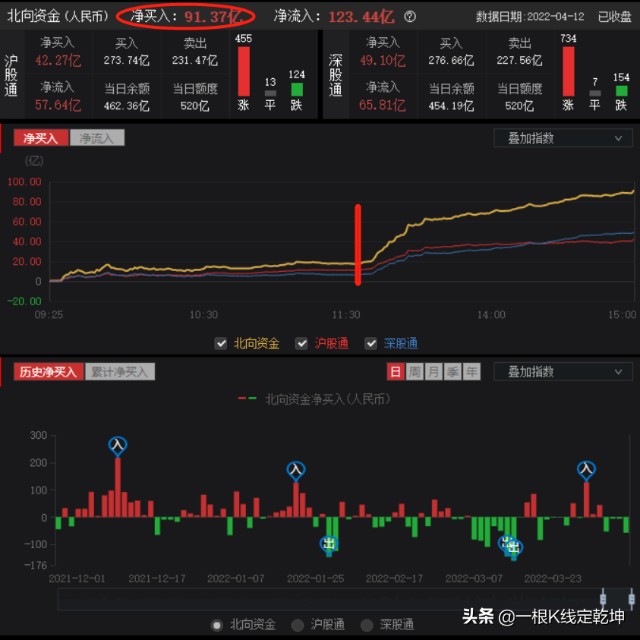This screenshot has width=640, height=640.
Task: Click the rightmost 入 marker on history chart
Action: click(x=586, y=469)
